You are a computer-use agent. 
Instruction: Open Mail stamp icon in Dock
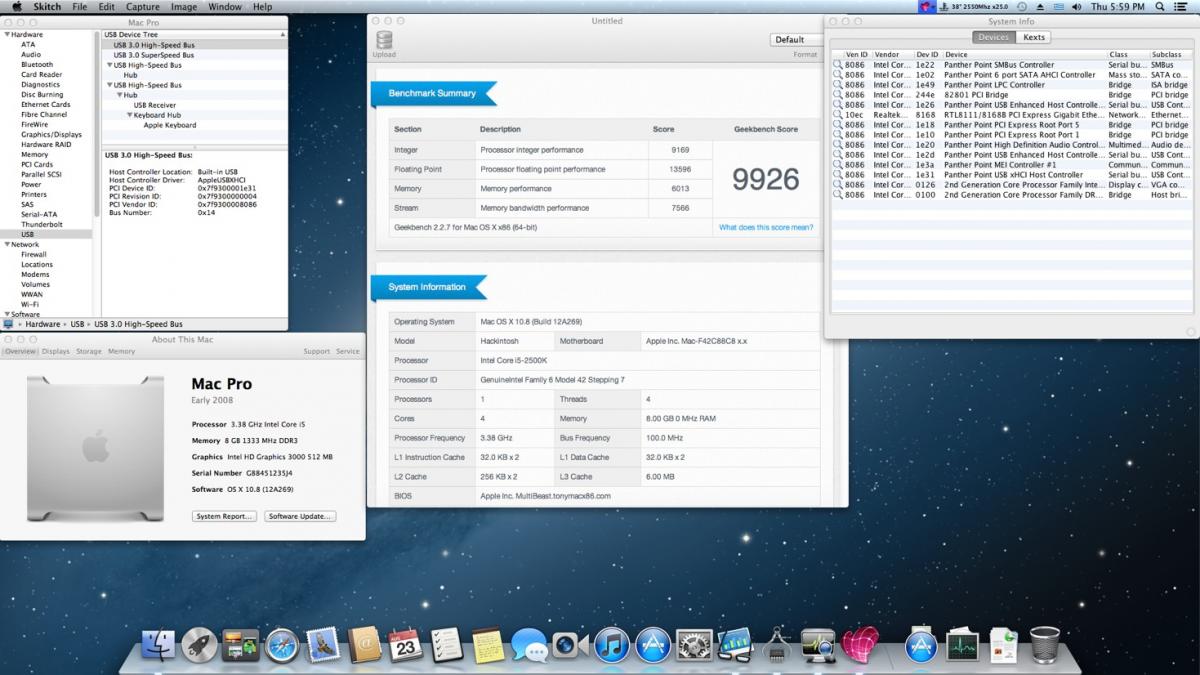(323, 645)
